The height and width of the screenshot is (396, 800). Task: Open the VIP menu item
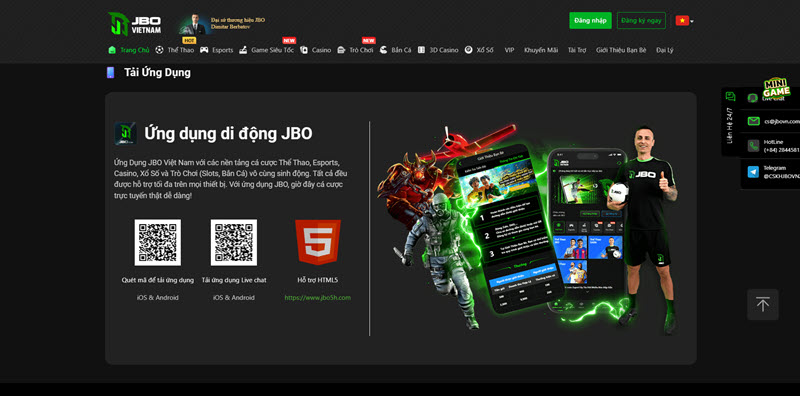click(509, 50)
